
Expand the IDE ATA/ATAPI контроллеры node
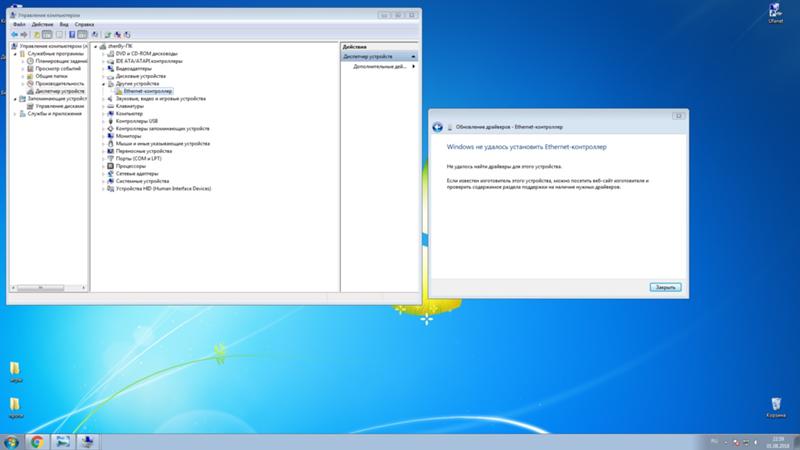point(103,61)
